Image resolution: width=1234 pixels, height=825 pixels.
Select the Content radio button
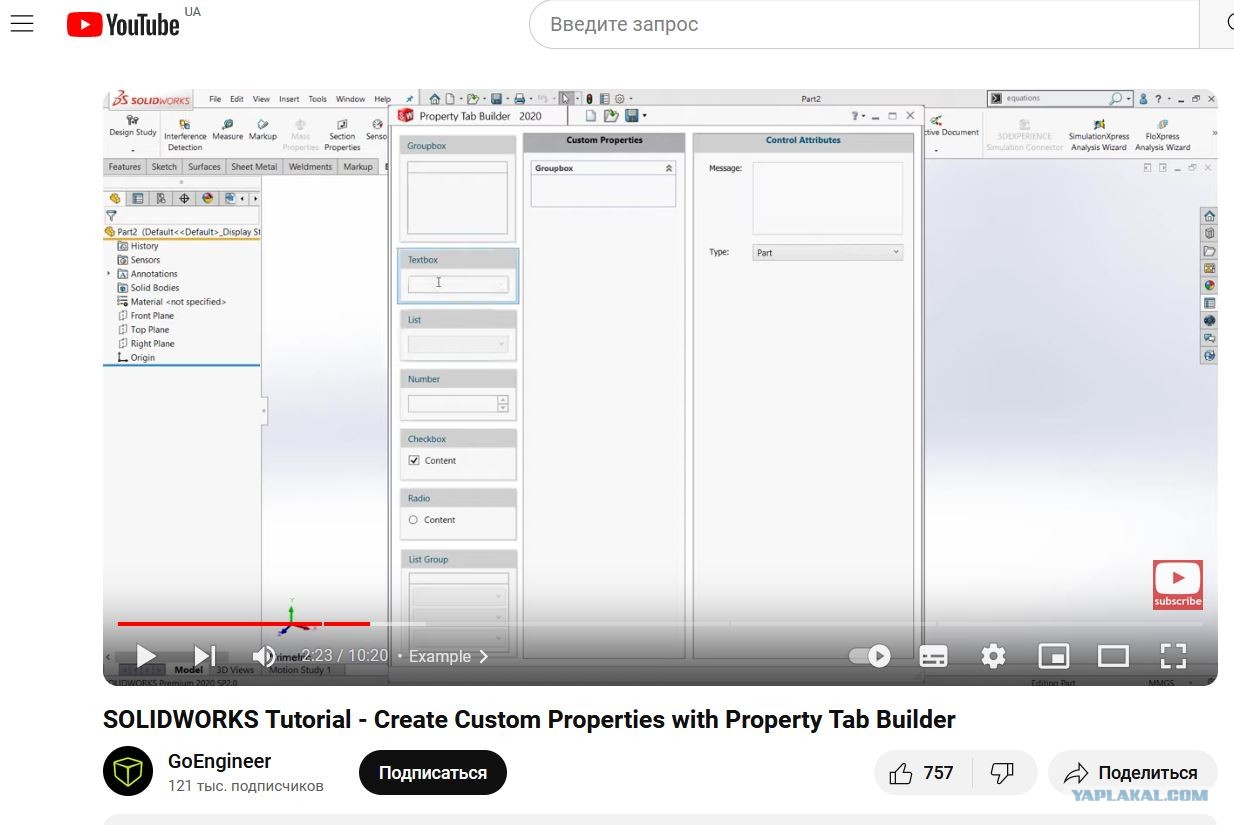tap(413, 520)
